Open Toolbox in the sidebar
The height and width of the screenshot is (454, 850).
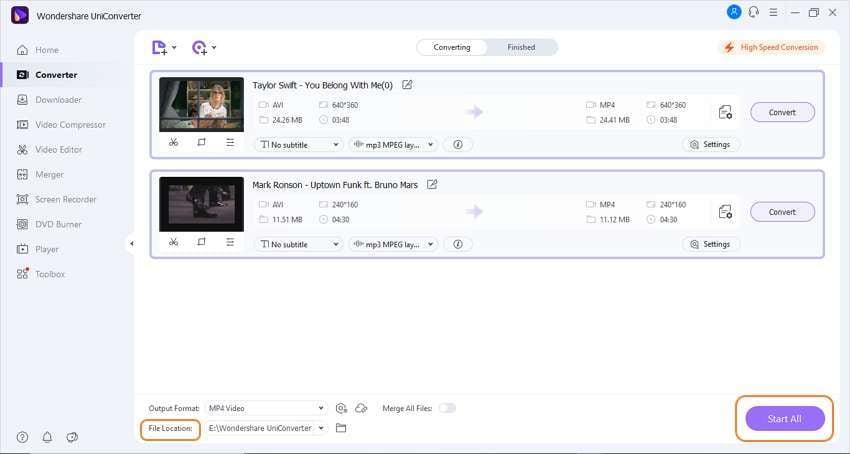click(x=41, y=274)
